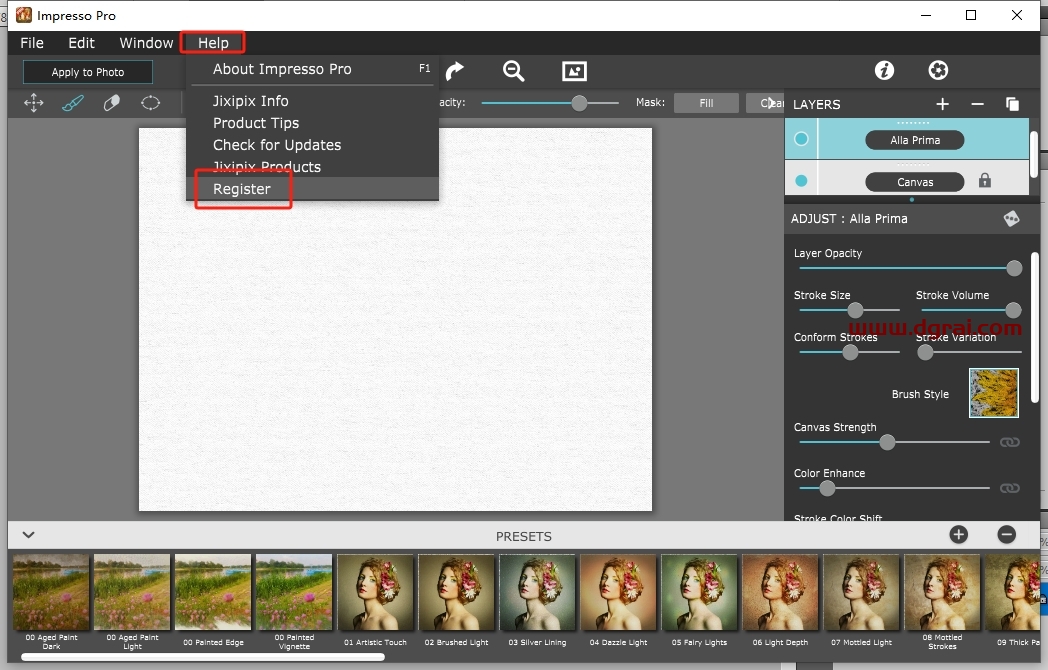
Task: Apply the 07 Mottled Light preset
Action: (x=861, y=592)
